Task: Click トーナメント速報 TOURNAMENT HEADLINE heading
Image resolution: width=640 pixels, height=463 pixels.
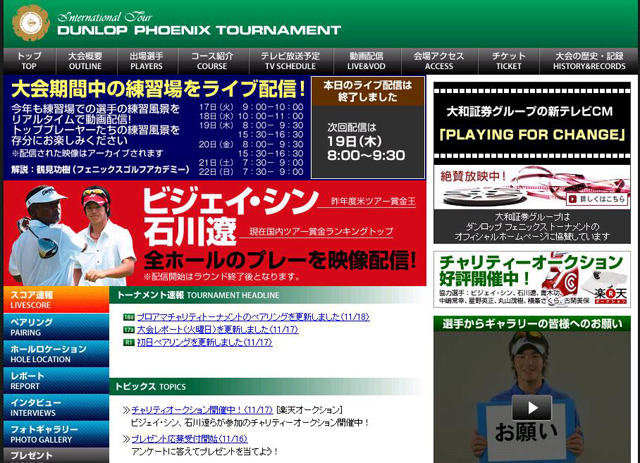Action: (x=198, y=295)
